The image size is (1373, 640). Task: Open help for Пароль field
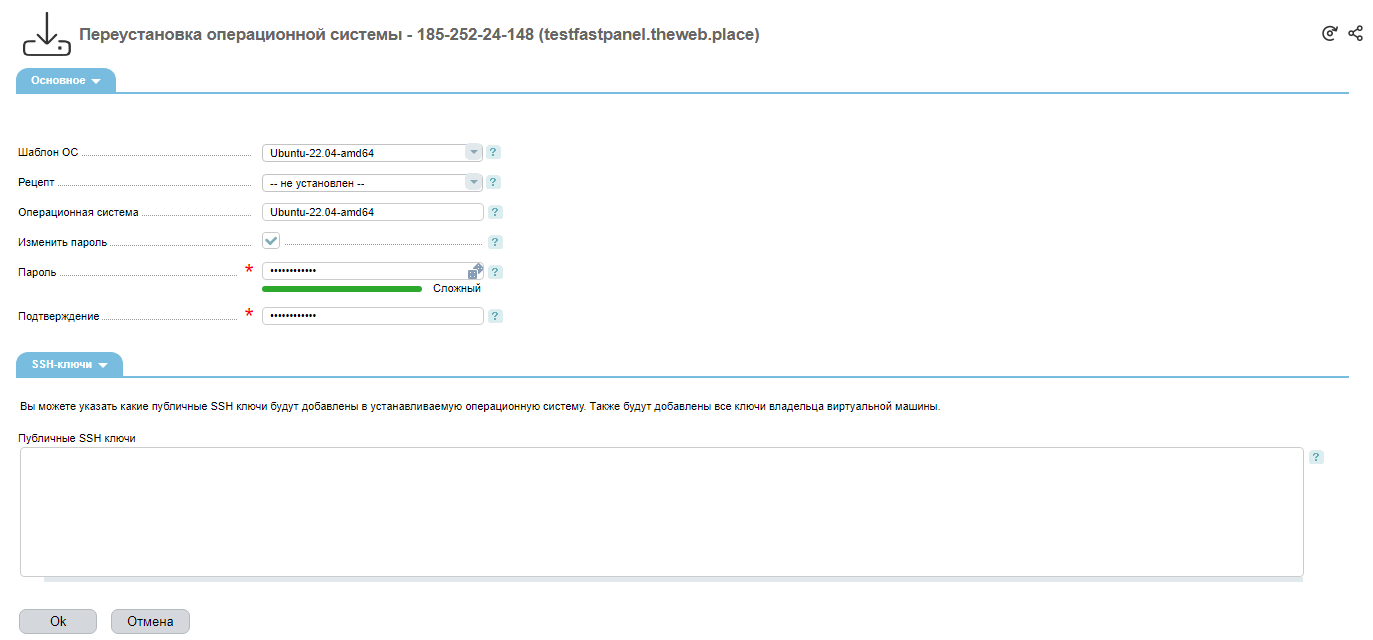pyautogui.click(x=496, y=272)
